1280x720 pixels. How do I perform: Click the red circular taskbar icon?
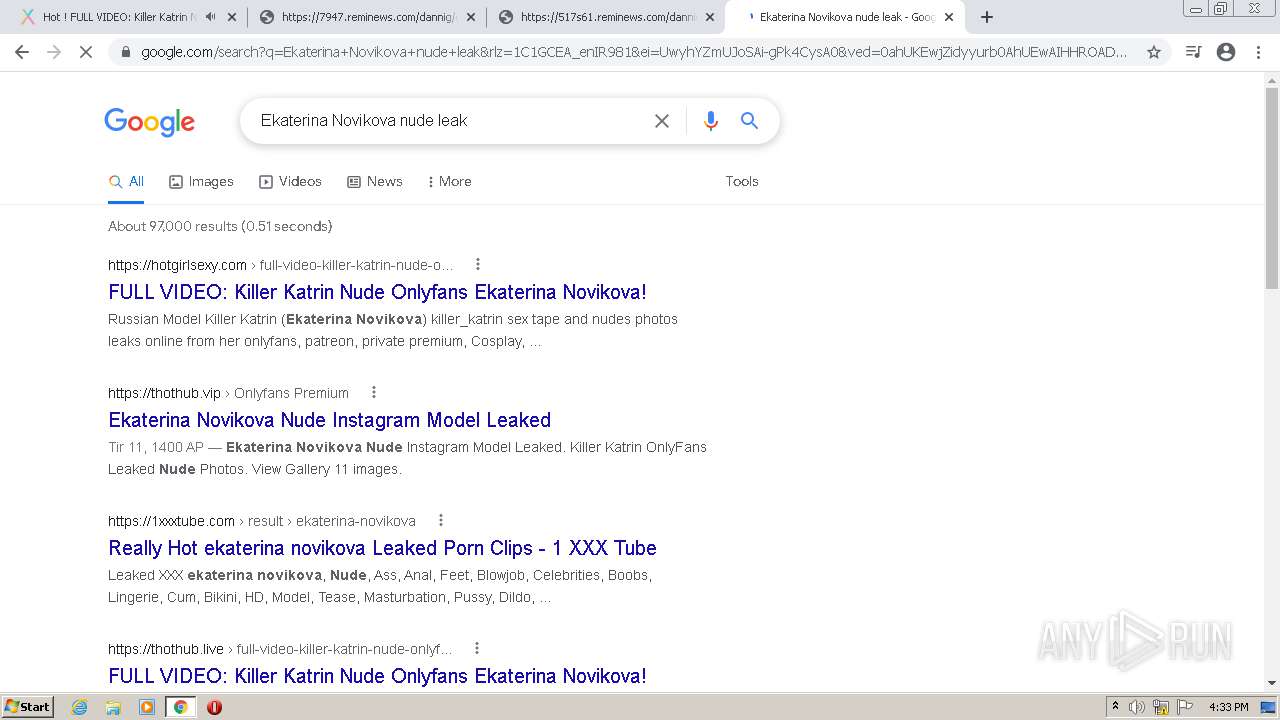214,707
